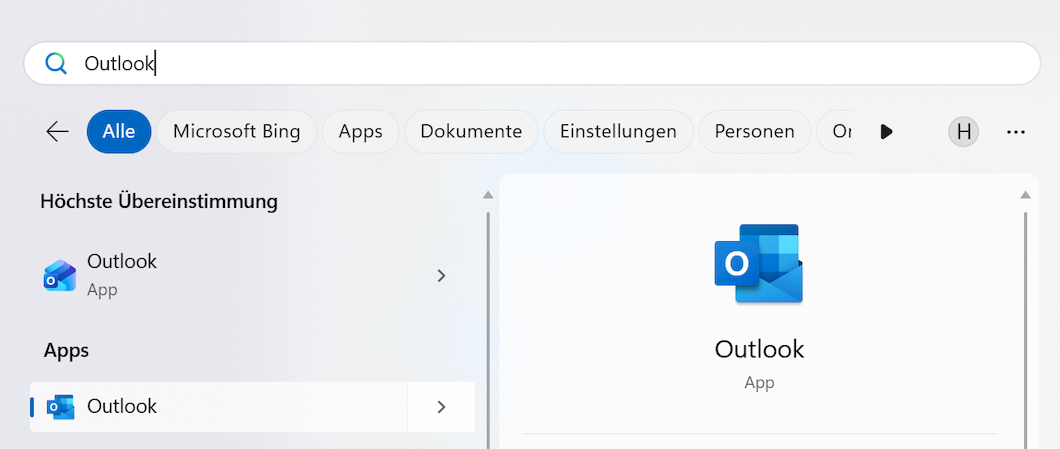Click classic Outlook icon in Apps list

(61, 407)
